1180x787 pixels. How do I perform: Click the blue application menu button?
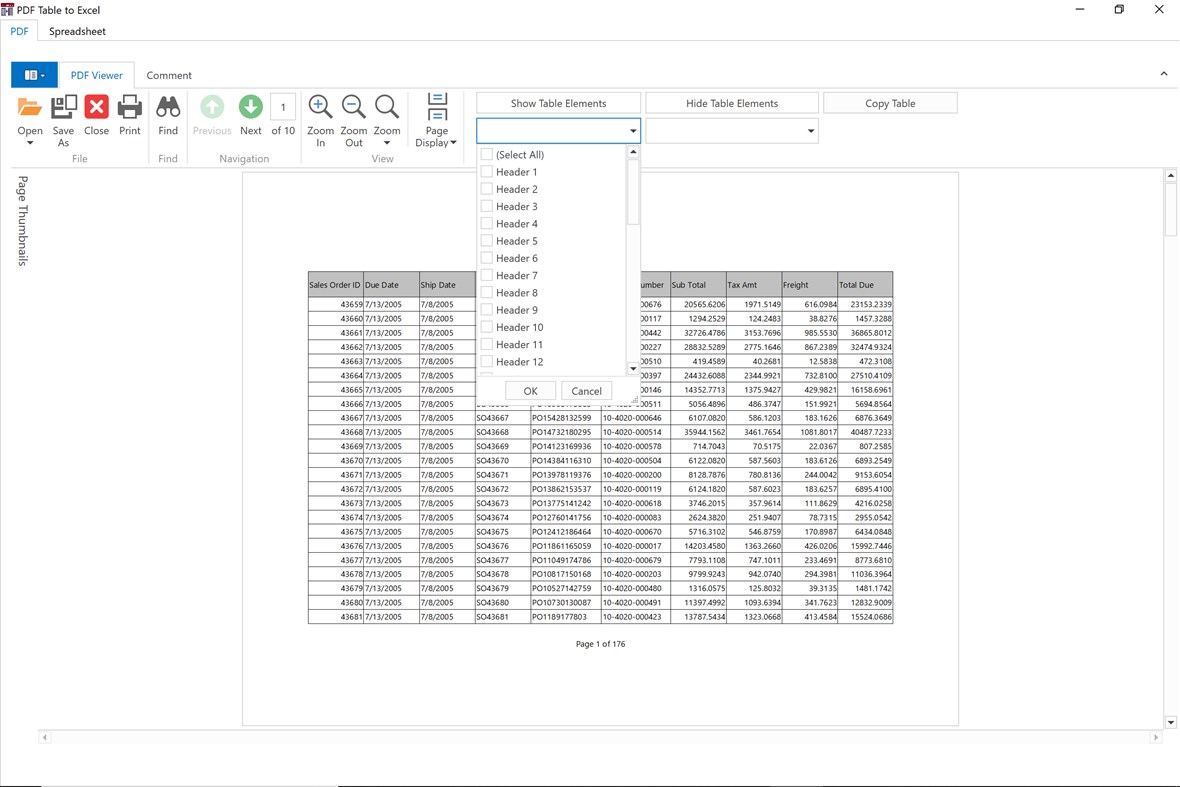(34, 75)
